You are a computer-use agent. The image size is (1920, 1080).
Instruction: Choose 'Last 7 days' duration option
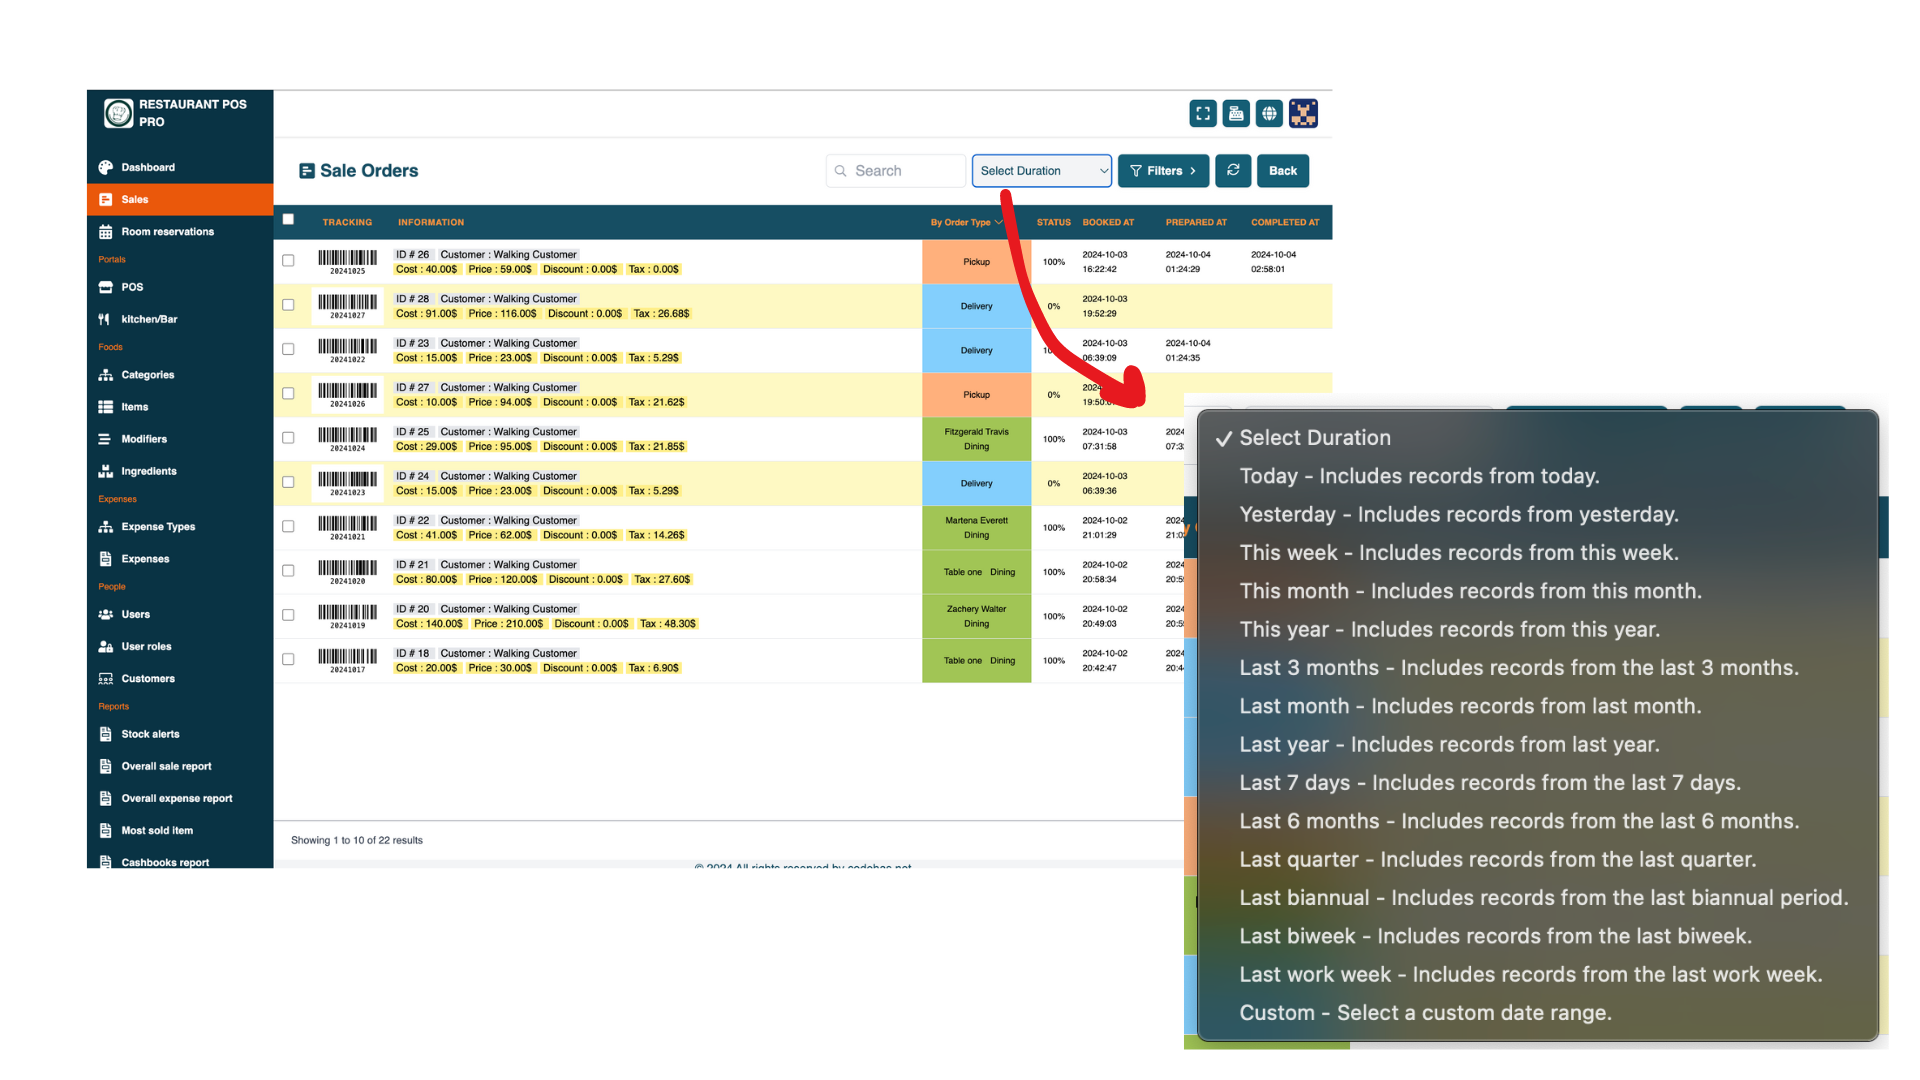(1489, 783)
